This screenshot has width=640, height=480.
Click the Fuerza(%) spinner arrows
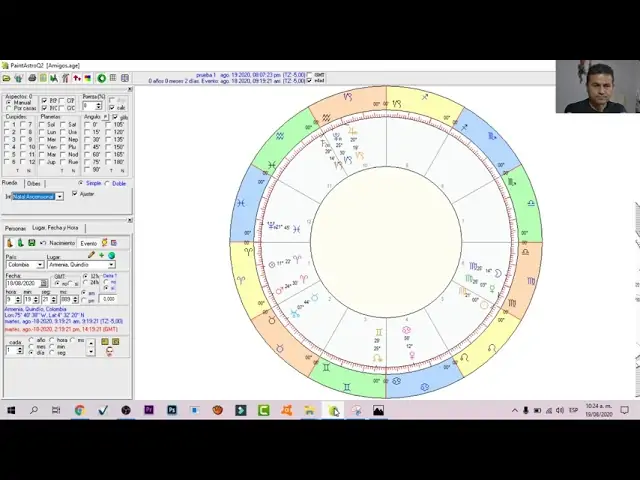coord(98,106)
